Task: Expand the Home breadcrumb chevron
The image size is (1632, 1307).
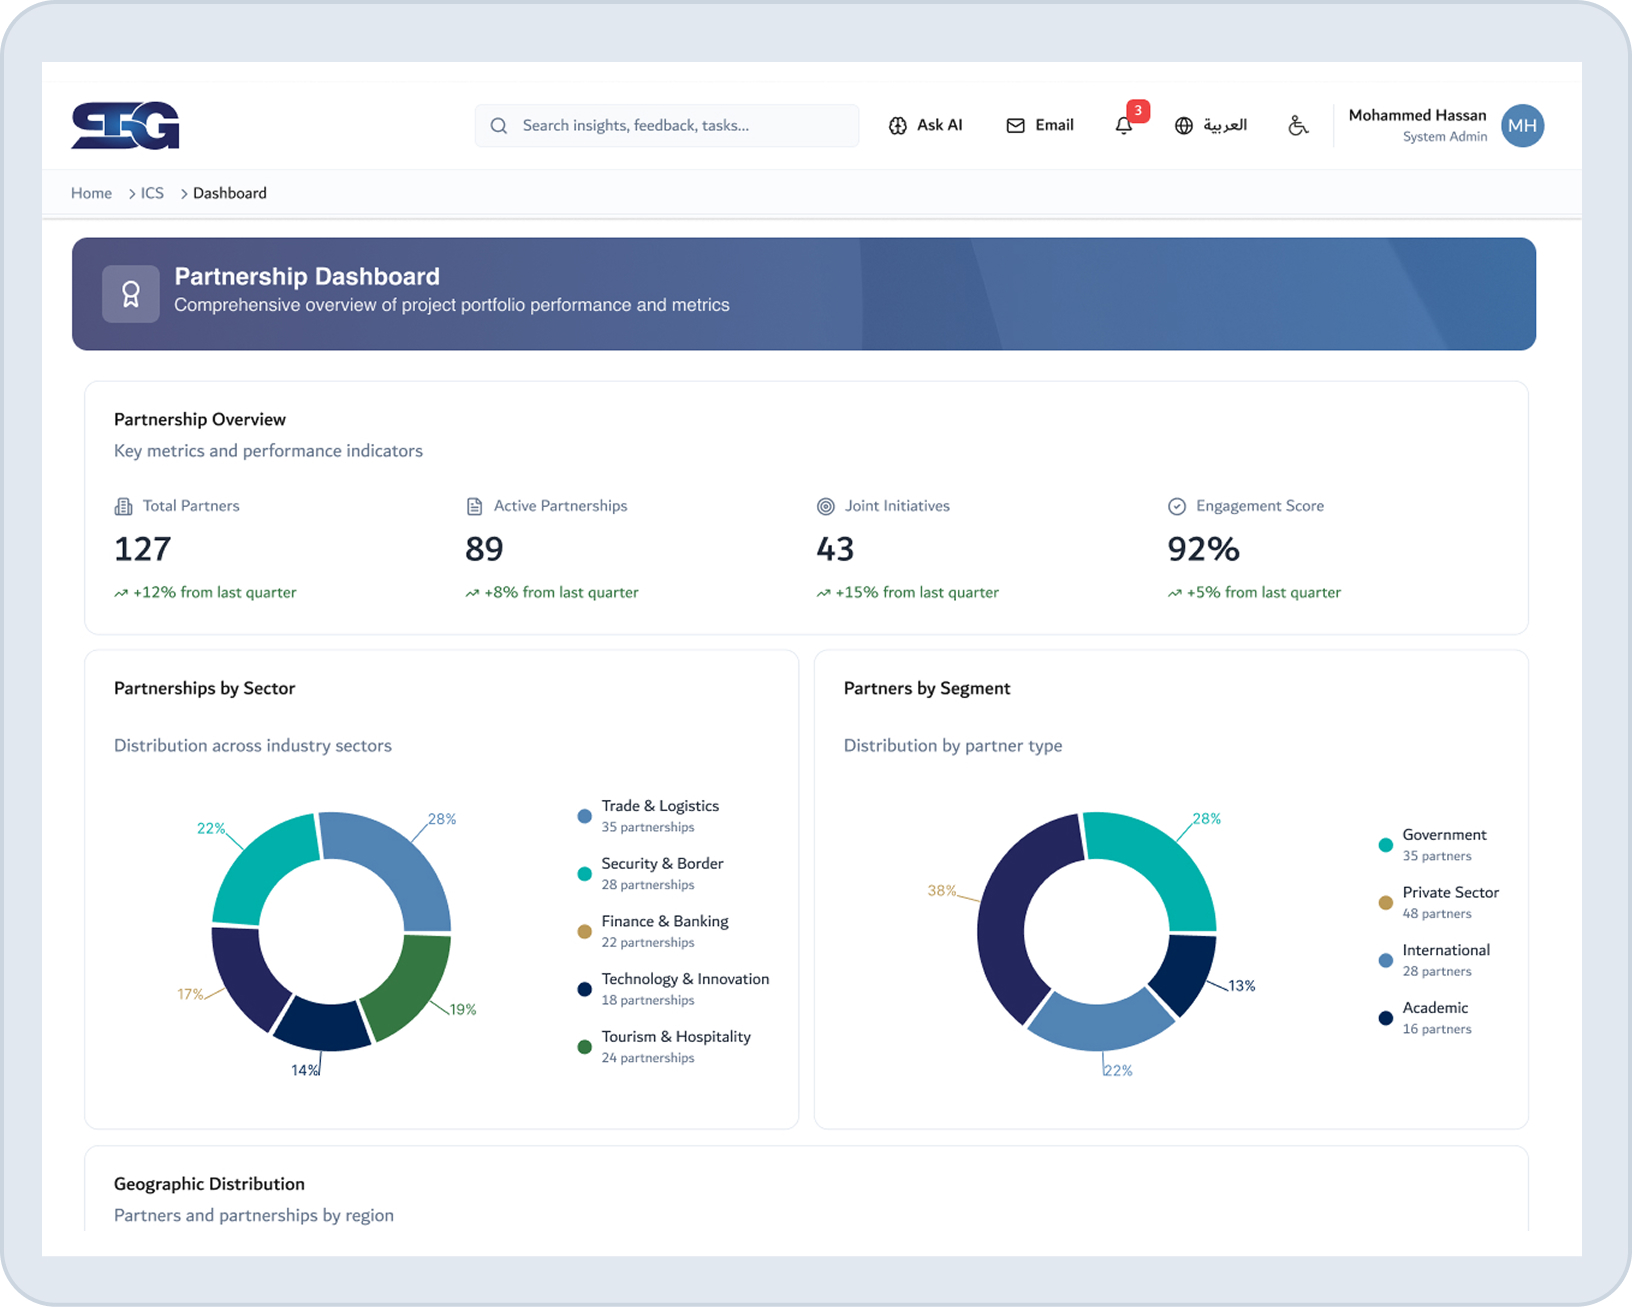Action: tap(131, 193)
